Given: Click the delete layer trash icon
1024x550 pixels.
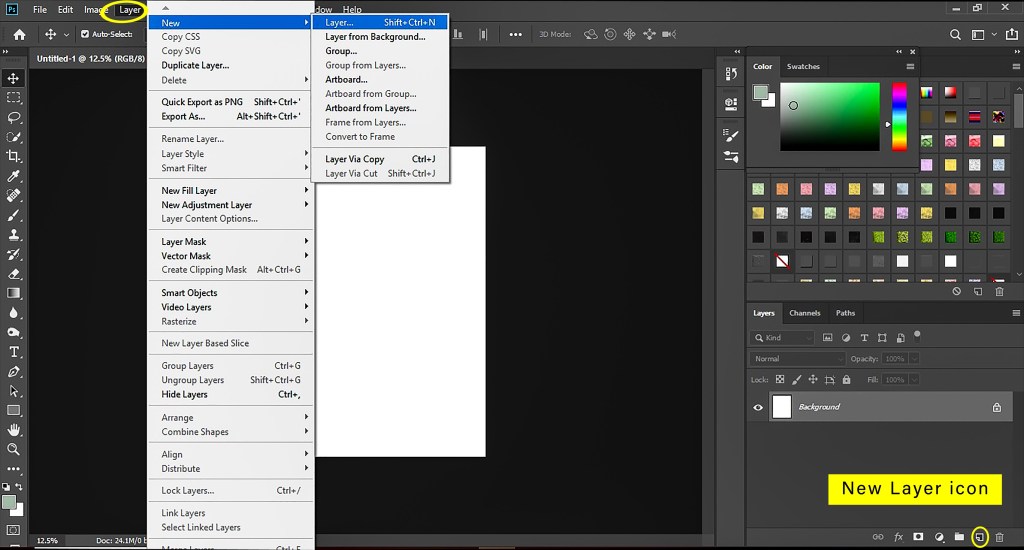Looking at the screenshot, I should coord(999,537).
